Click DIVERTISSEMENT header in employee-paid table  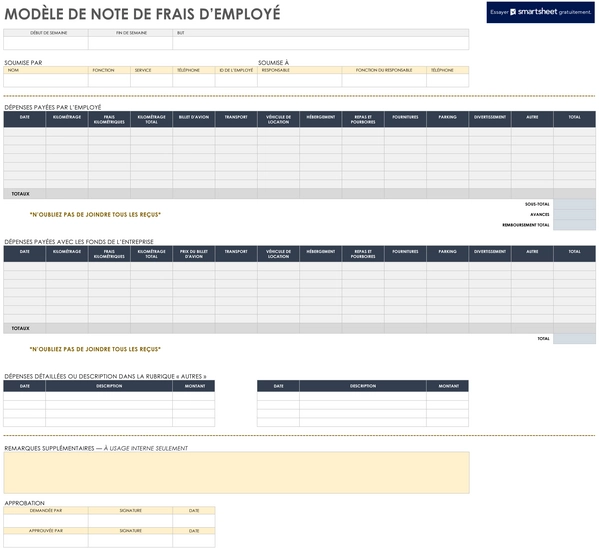(x=490, y=119)
